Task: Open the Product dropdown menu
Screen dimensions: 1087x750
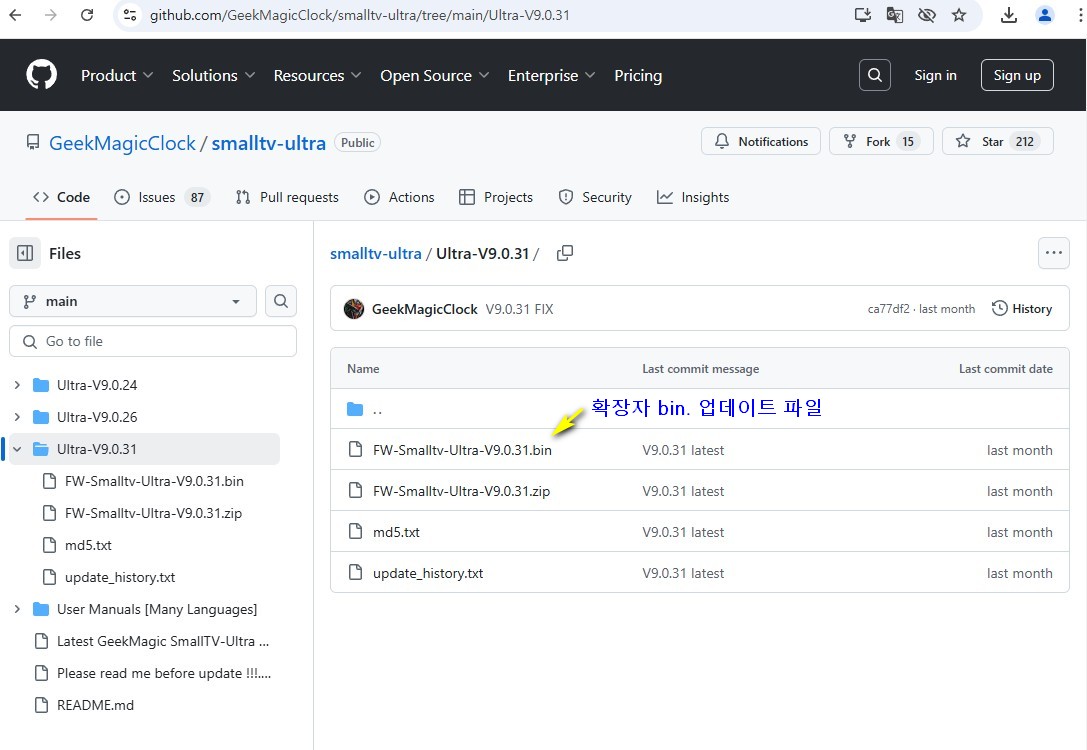Action: tap(116, 75)
